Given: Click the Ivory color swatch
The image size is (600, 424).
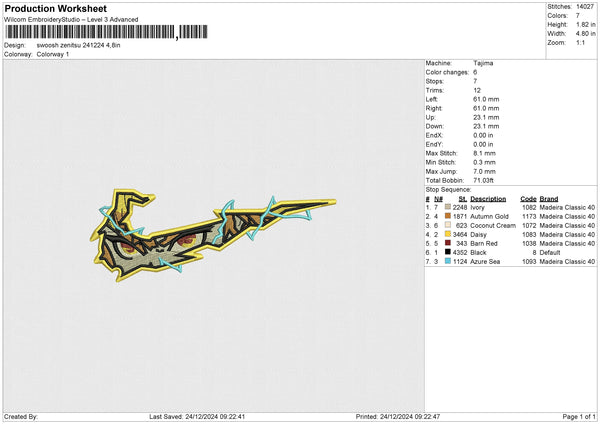Looking at the screenshot, I should [x=448, y=207].
